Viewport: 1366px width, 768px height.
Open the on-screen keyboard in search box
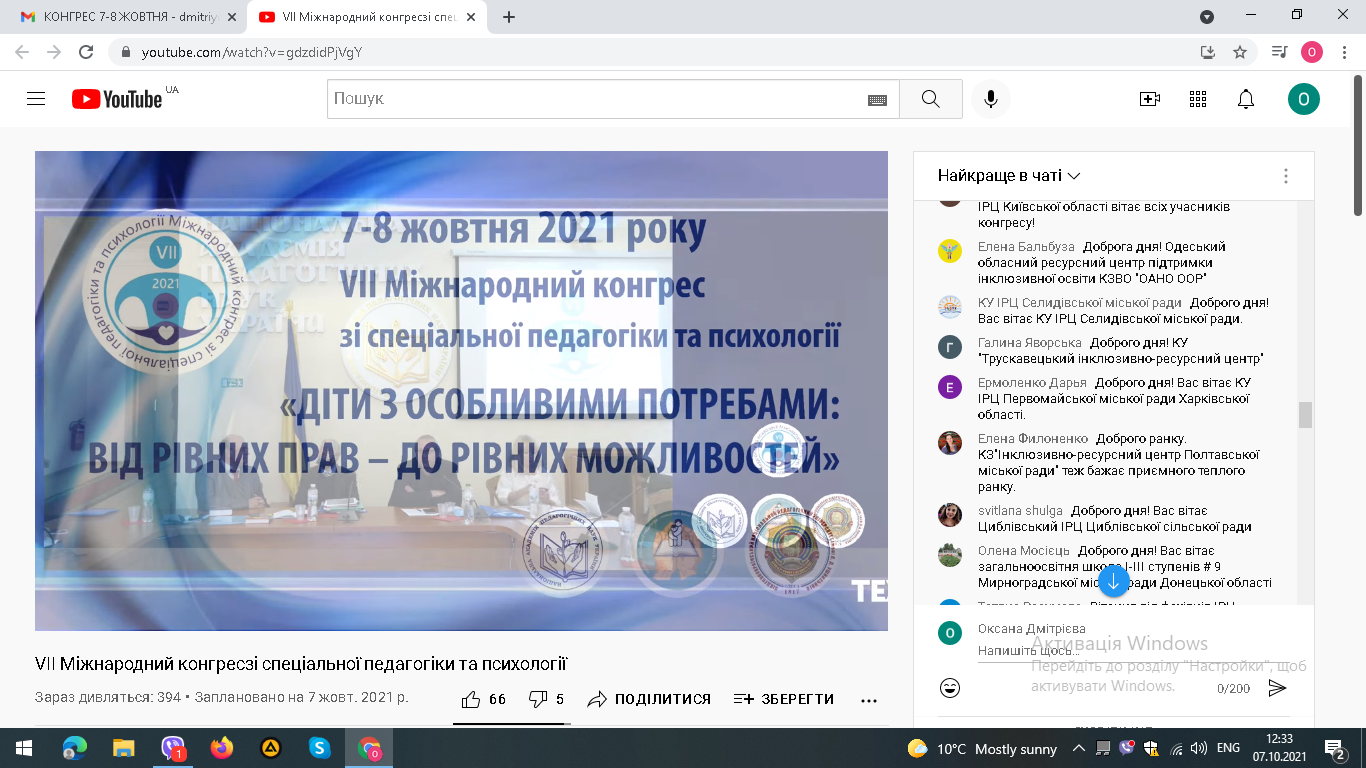coord(877,100)
